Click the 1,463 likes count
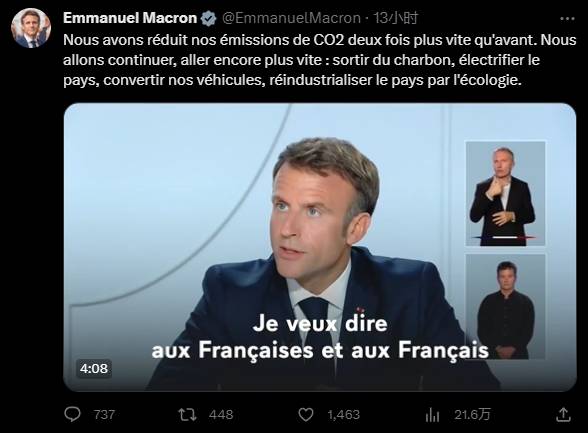This screenshot has height=433, width=588. tap(344, 415)
